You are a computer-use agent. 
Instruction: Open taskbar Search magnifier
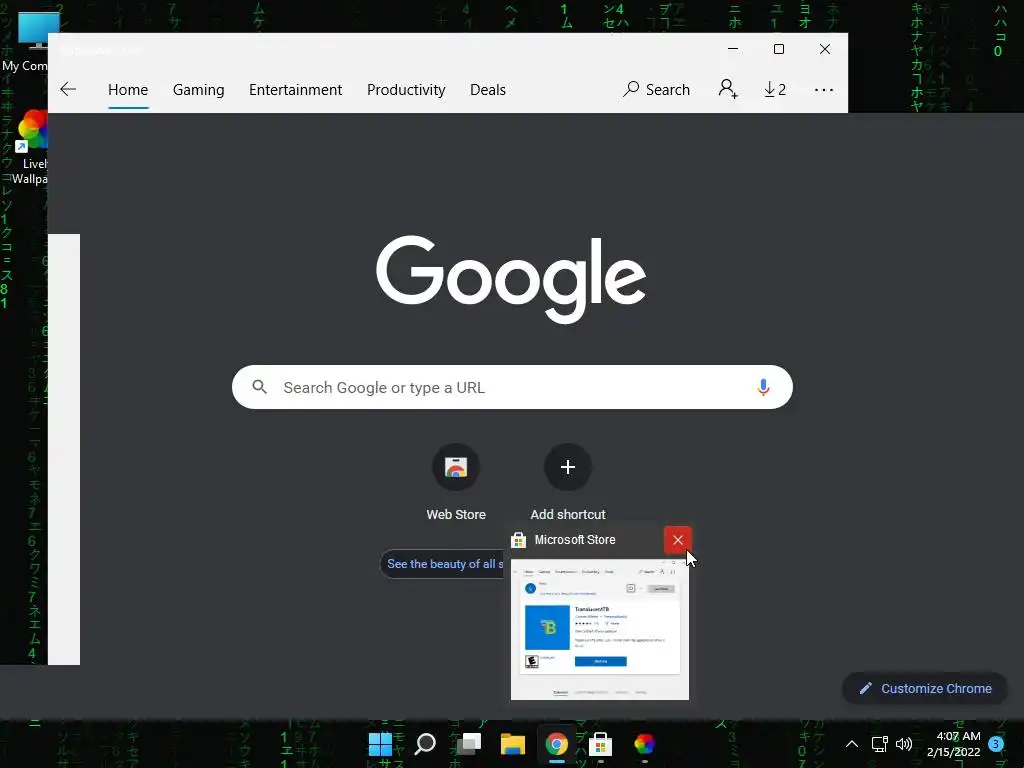pos(424,744)
